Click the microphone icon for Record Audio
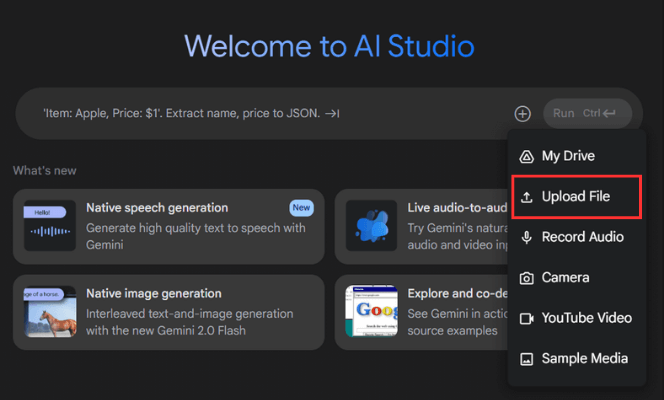This screenshot has height=400, width=664. tap(527, 237)
